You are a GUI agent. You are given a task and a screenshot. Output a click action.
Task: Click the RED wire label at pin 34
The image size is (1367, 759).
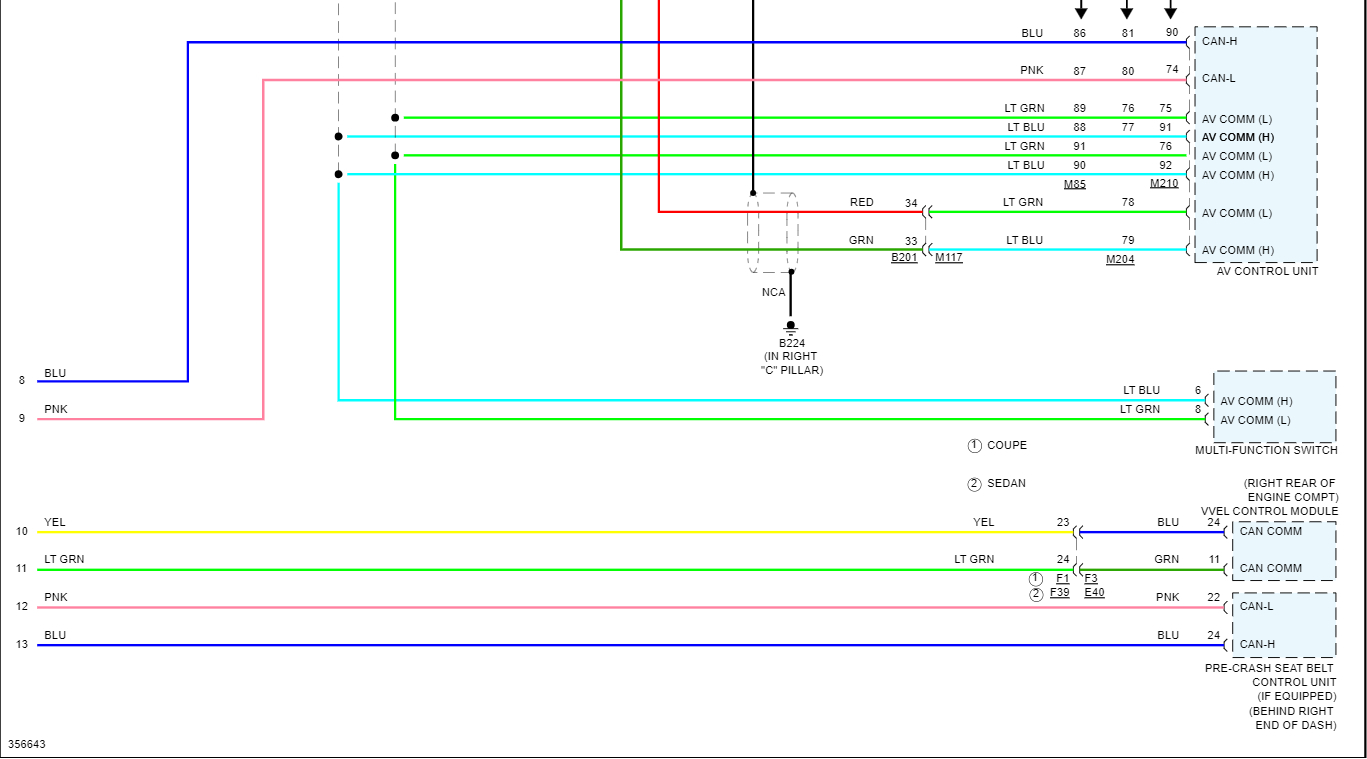[x=862, y=203]
